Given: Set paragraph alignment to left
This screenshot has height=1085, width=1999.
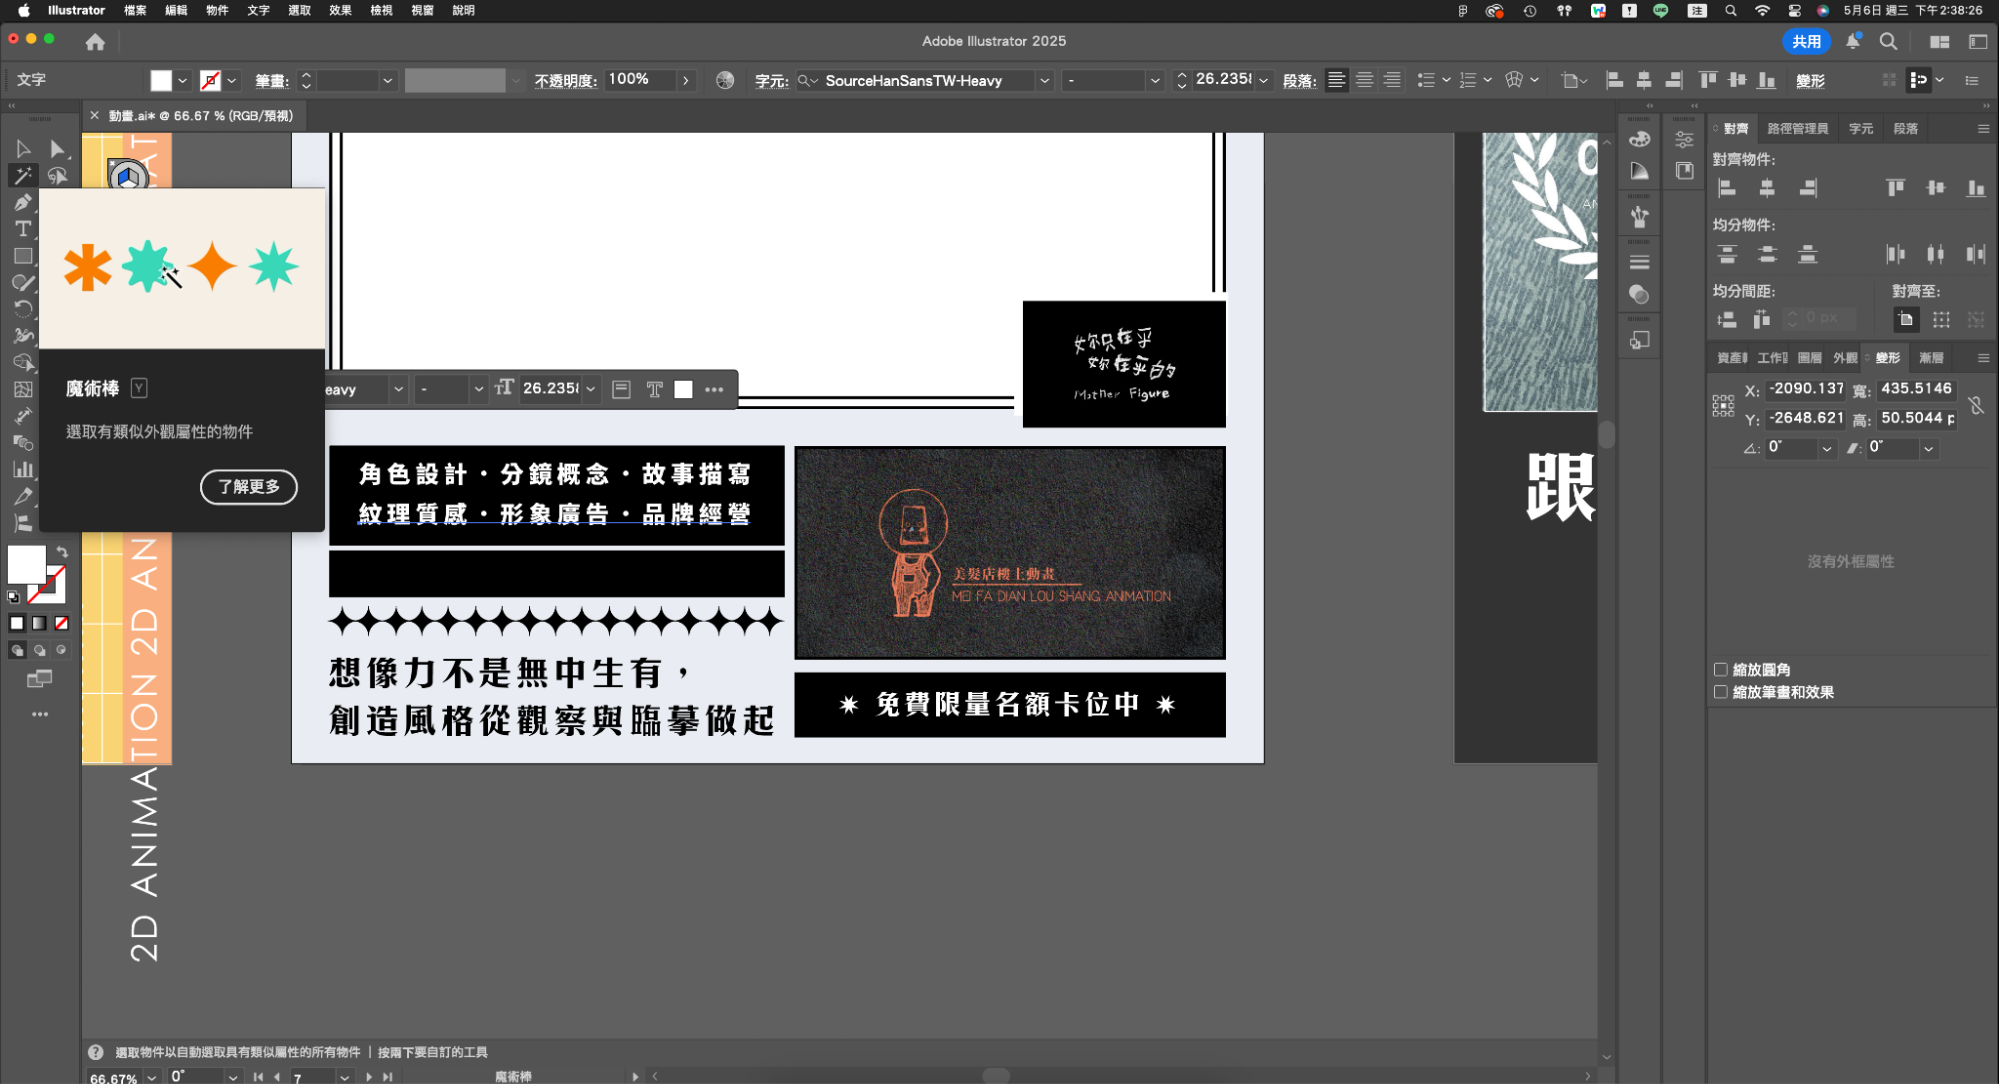Looking at the screenshot, I should [1337, 80].
